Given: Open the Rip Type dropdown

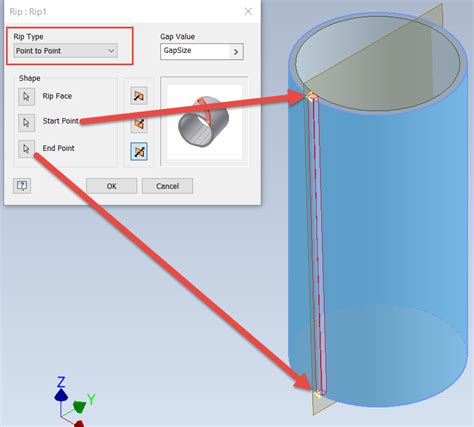Looking at the screenshot, I should [66, 51].
